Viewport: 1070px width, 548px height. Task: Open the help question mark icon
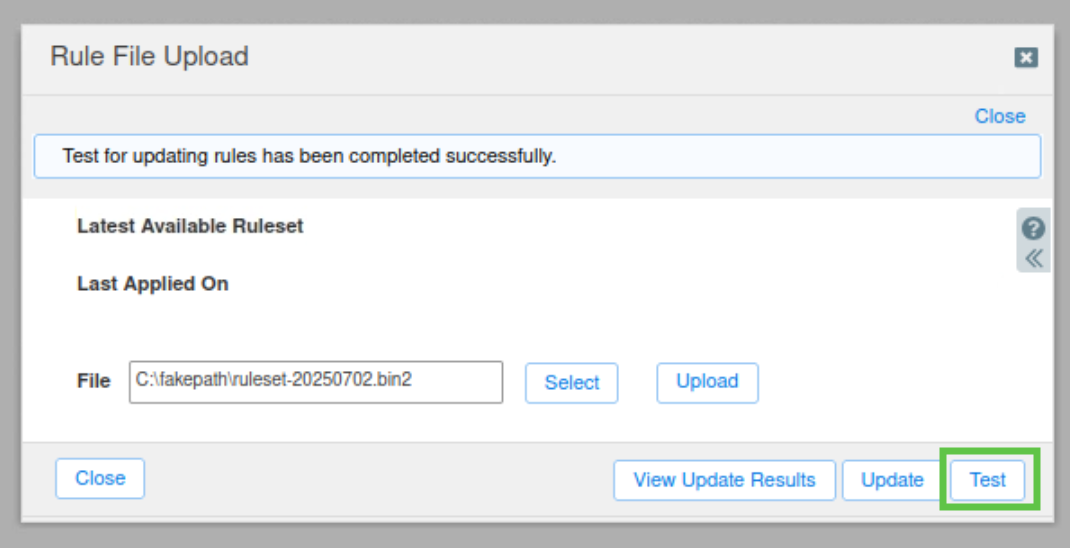[1034, 228]
